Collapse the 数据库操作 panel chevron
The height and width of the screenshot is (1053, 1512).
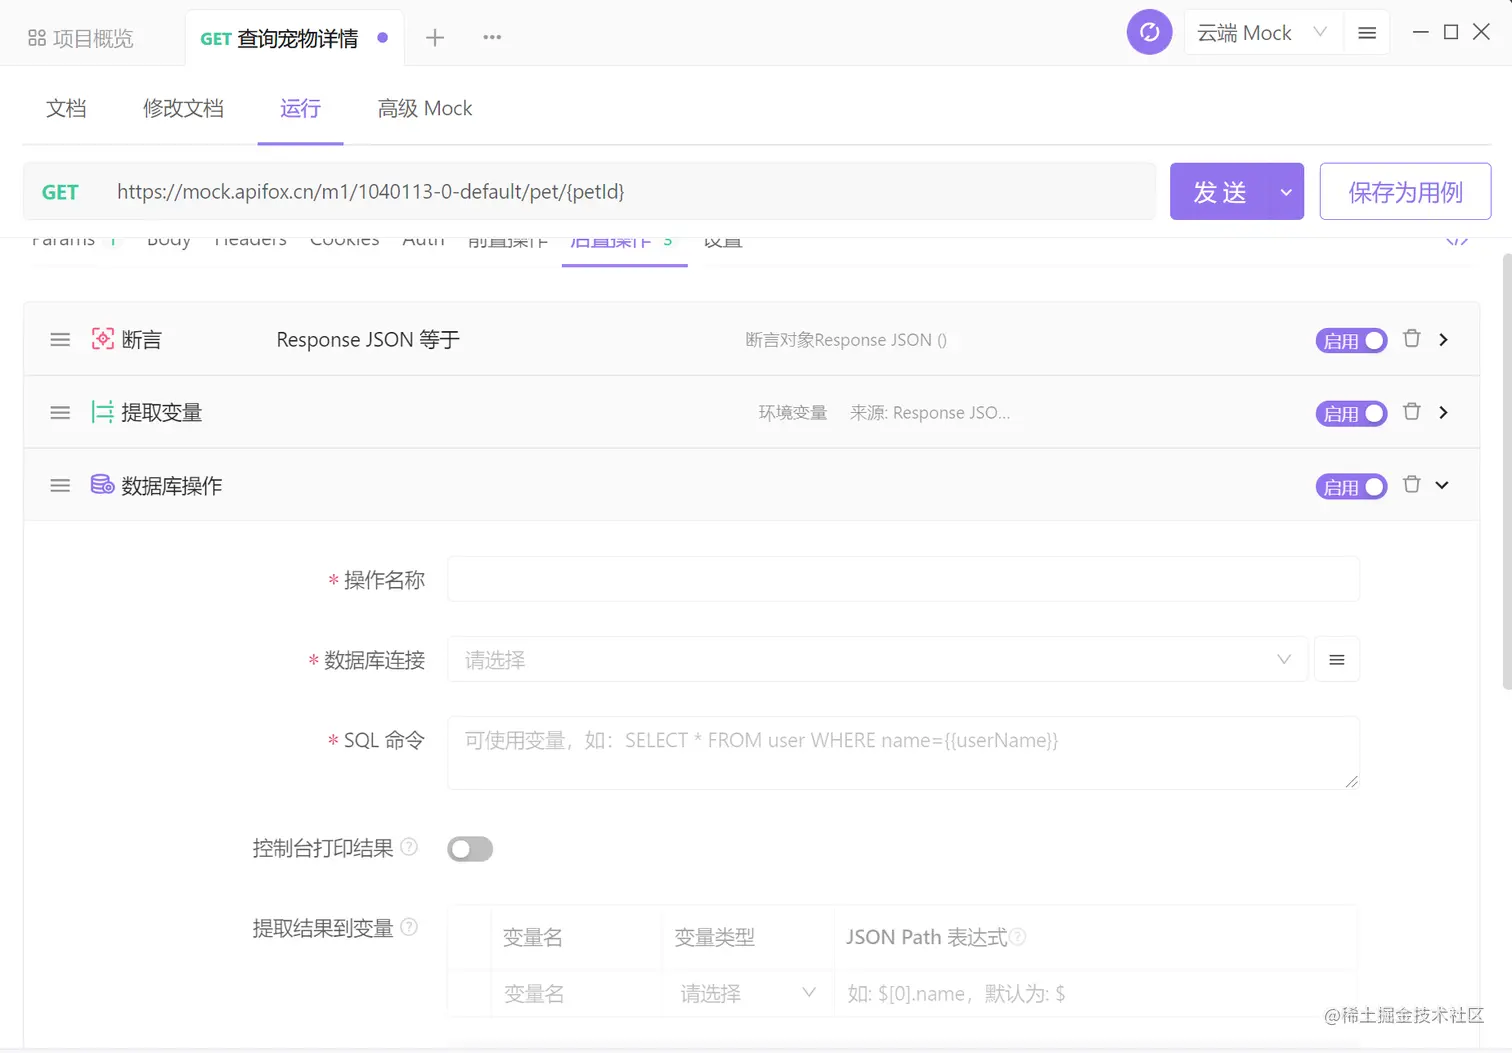click(x=1442, y=485)
